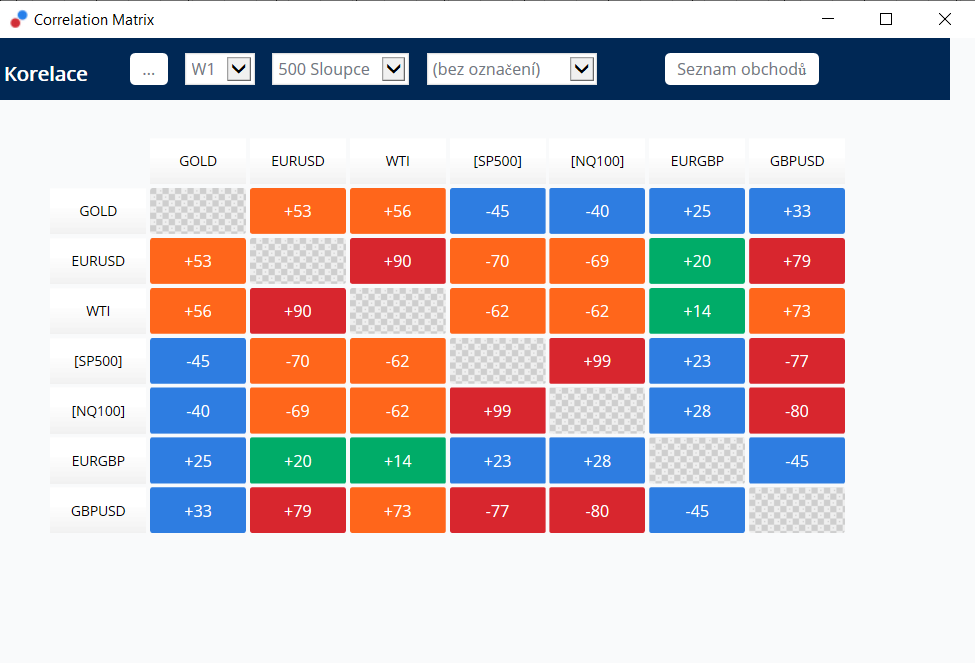Open the W1 timeframe dropdown
Image resolution: width=975 pixels, height=663 pixels.
point(219,69)
